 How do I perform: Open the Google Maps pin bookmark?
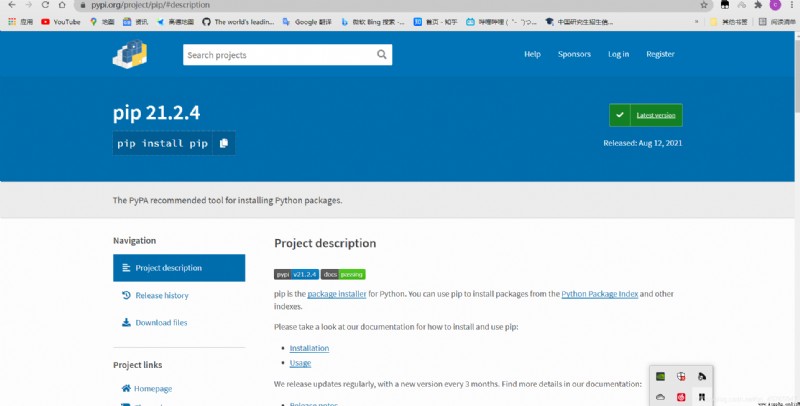(102, 22)
